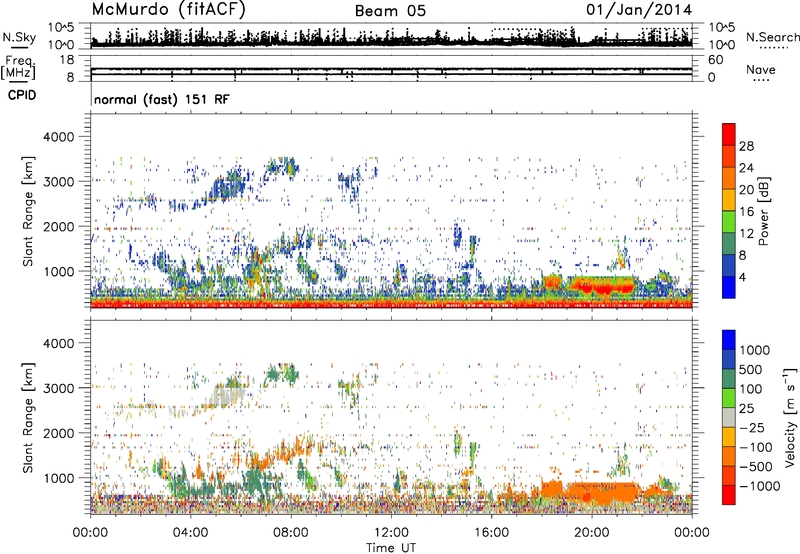Viewport: 800px width, 554px height.
Task: Click the '60' right tick of frequency panel
Action: pyautogui.click(x=715, y=60)
